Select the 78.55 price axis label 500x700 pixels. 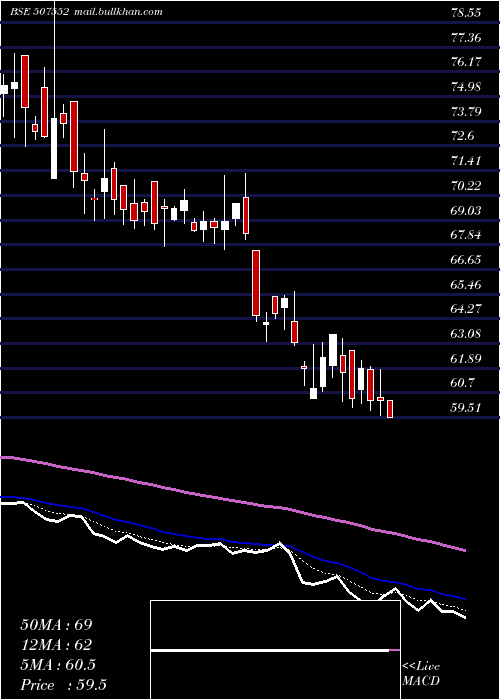pyautogui.click(x=466, y=12)
